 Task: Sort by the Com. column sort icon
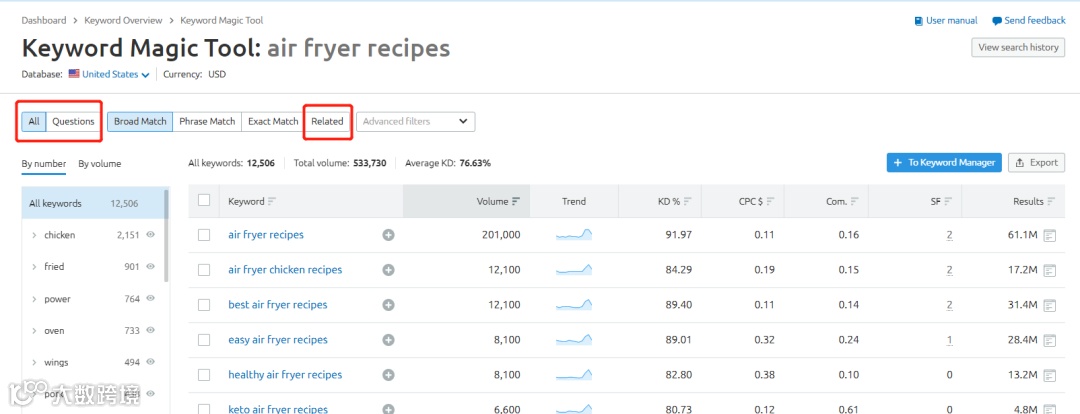pyautogui.click(x=855, y=202)
